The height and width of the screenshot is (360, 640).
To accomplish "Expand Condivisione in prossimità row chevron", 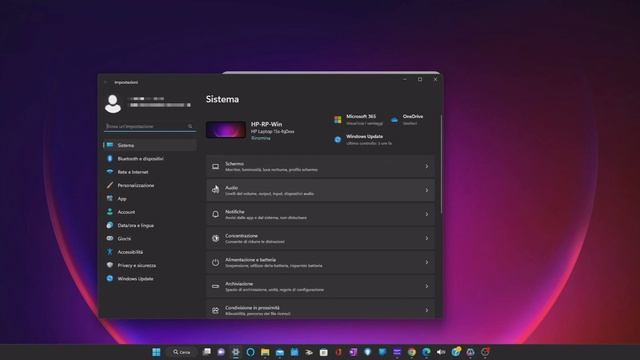I will pos(427,310).
